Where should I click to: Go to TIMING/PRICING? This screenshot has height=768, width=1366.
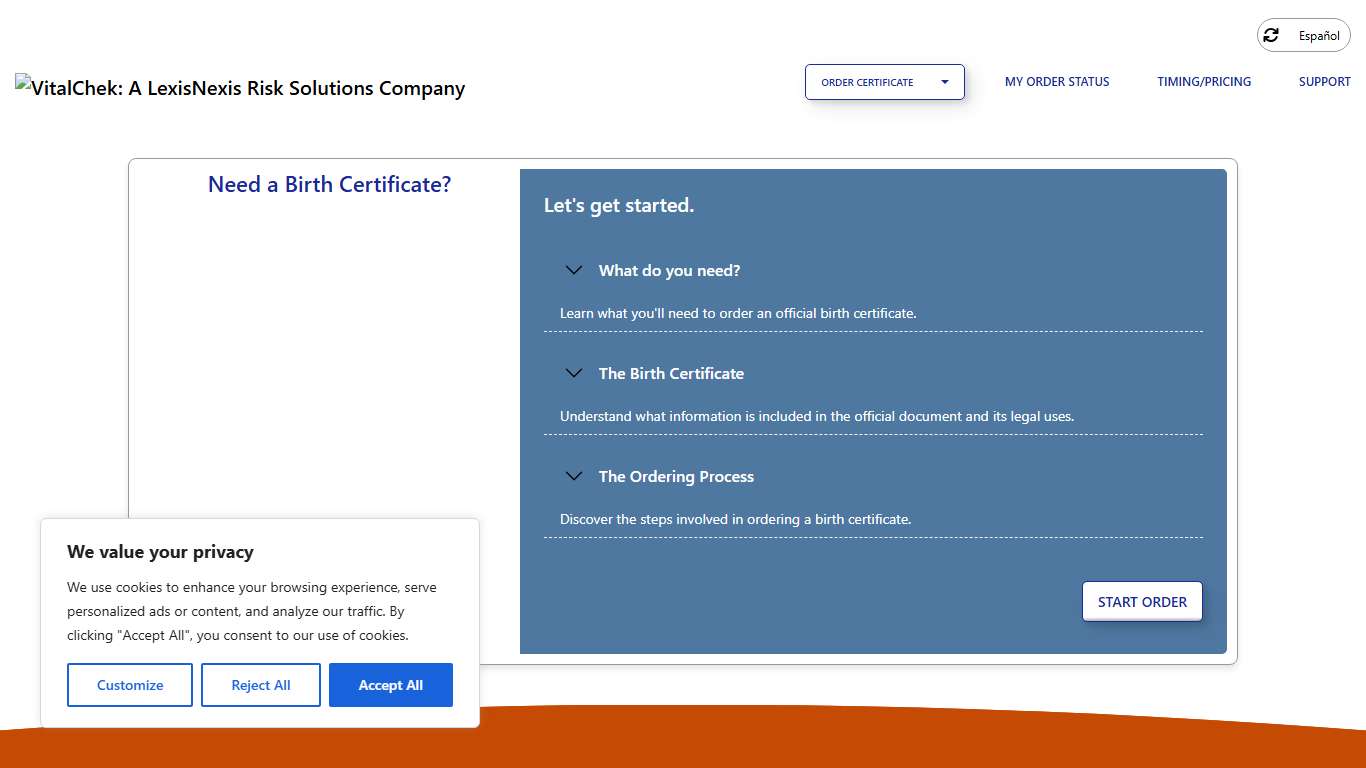(1204, 82)
